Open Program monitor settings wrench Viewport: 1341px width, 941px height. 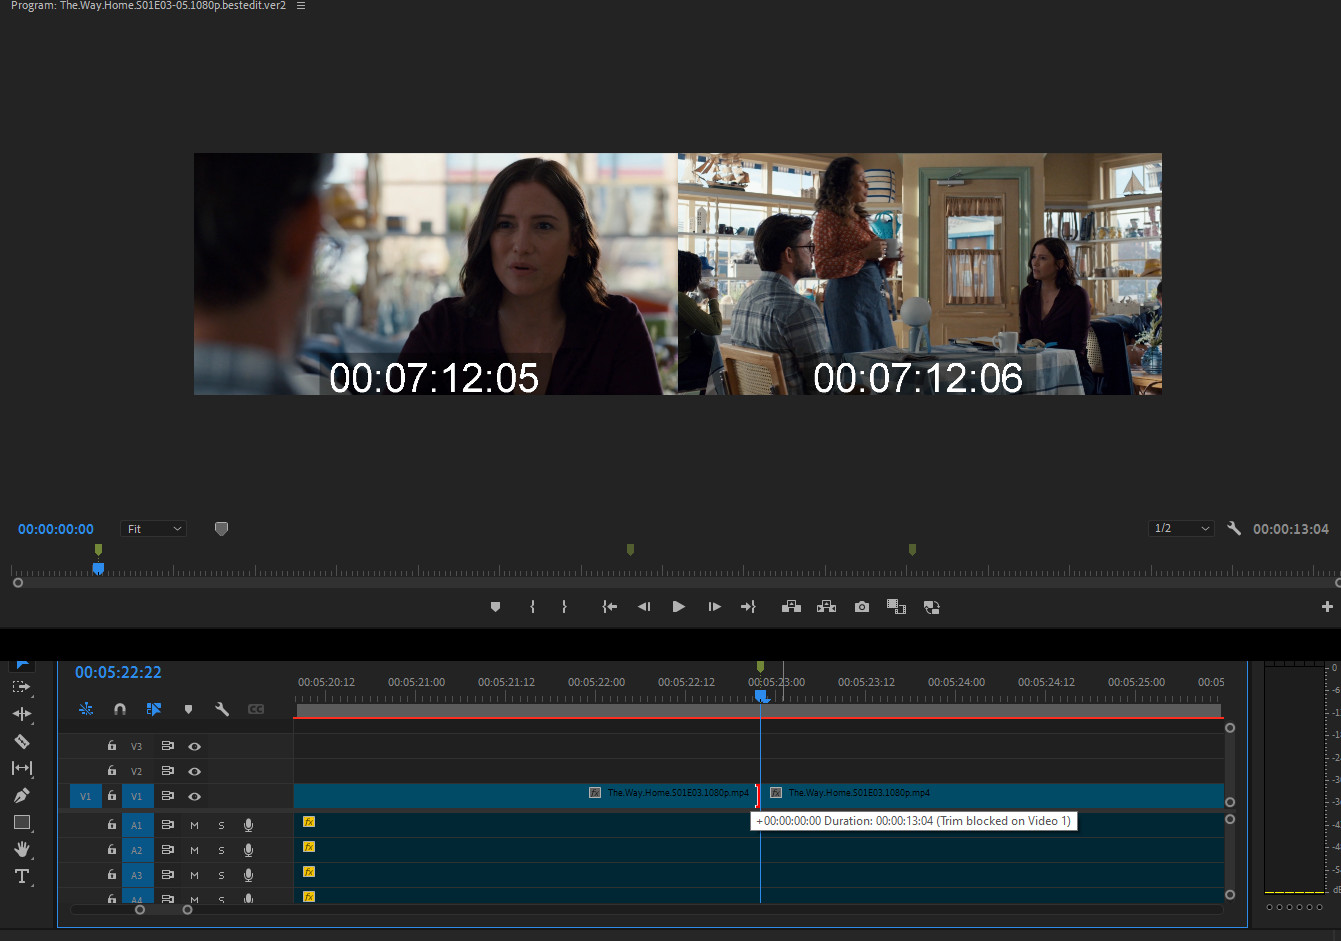(1234, 528)
